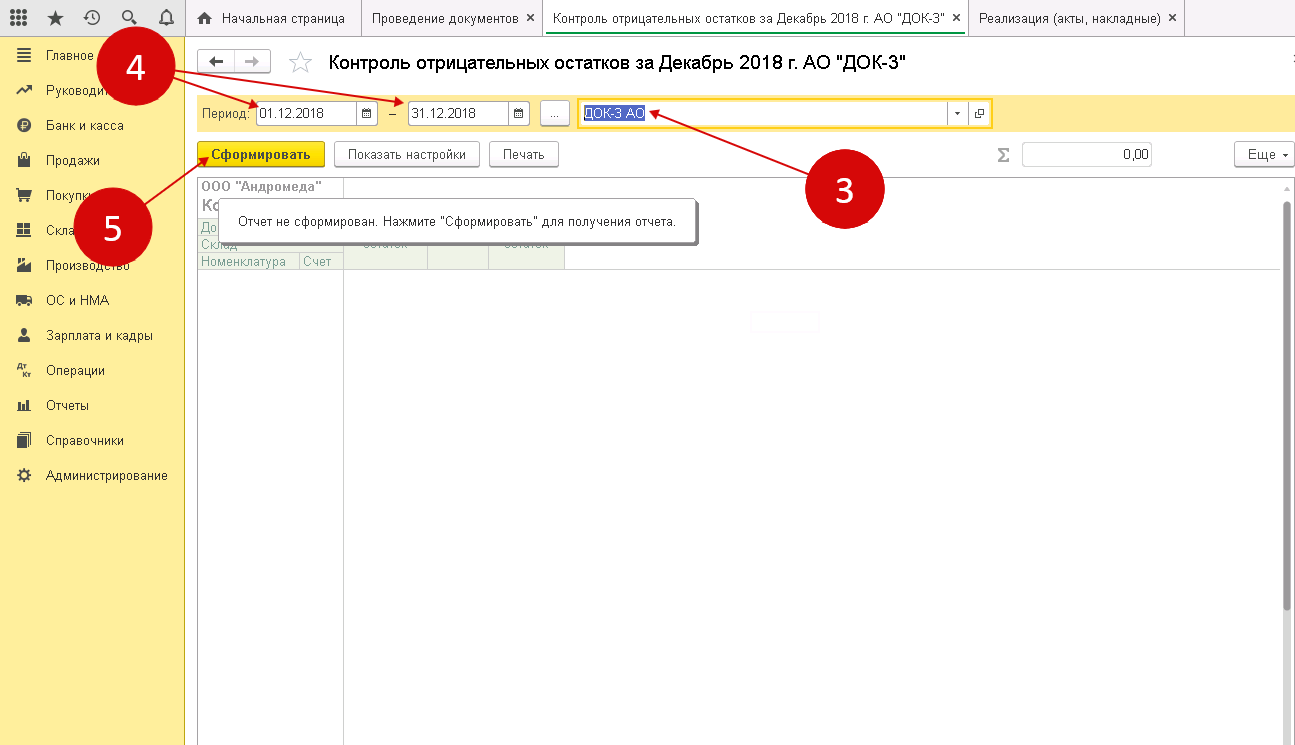1295x745 pixels.
Task: Open favorites via star icon
Action: coord(55,17)
